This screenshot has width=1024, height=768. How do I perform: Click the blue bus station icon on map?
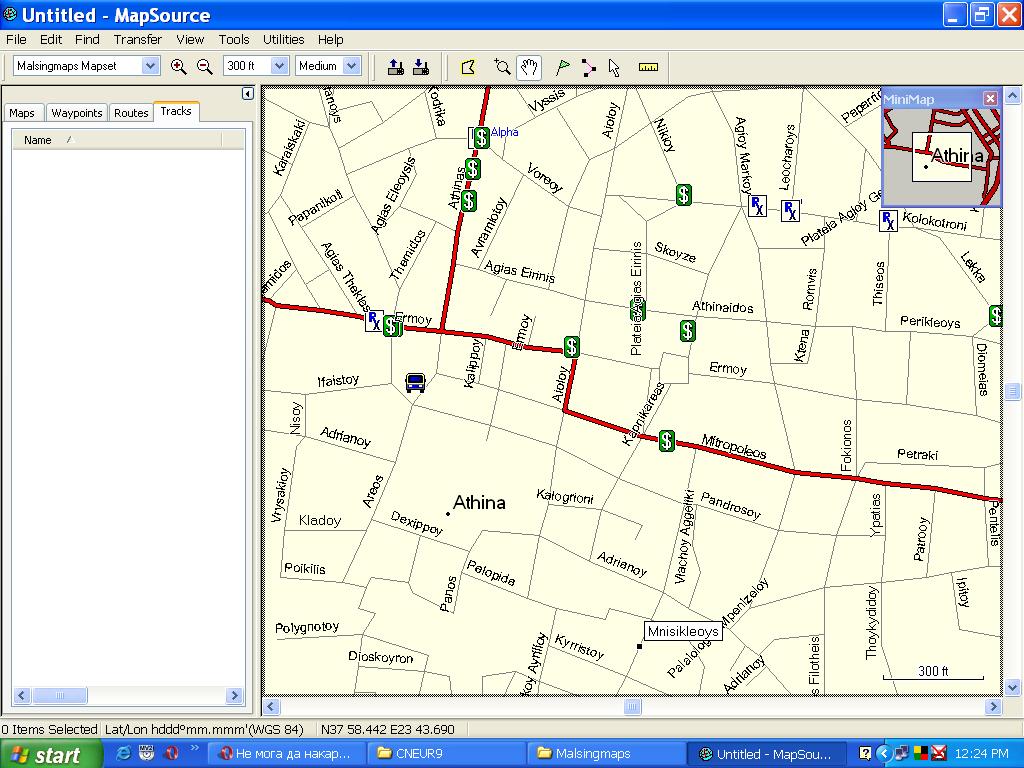pos(415,382)
